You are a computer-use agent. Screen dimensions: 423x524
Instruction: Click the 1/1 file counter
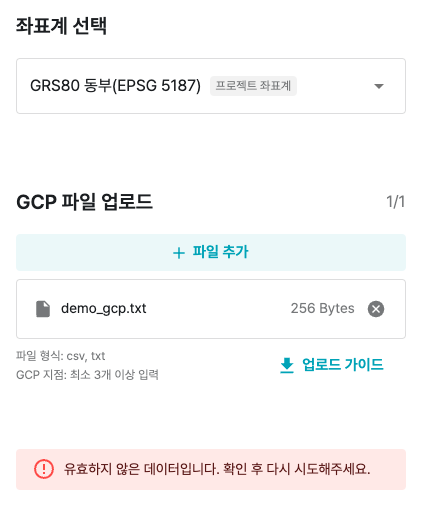click(396, 202)
